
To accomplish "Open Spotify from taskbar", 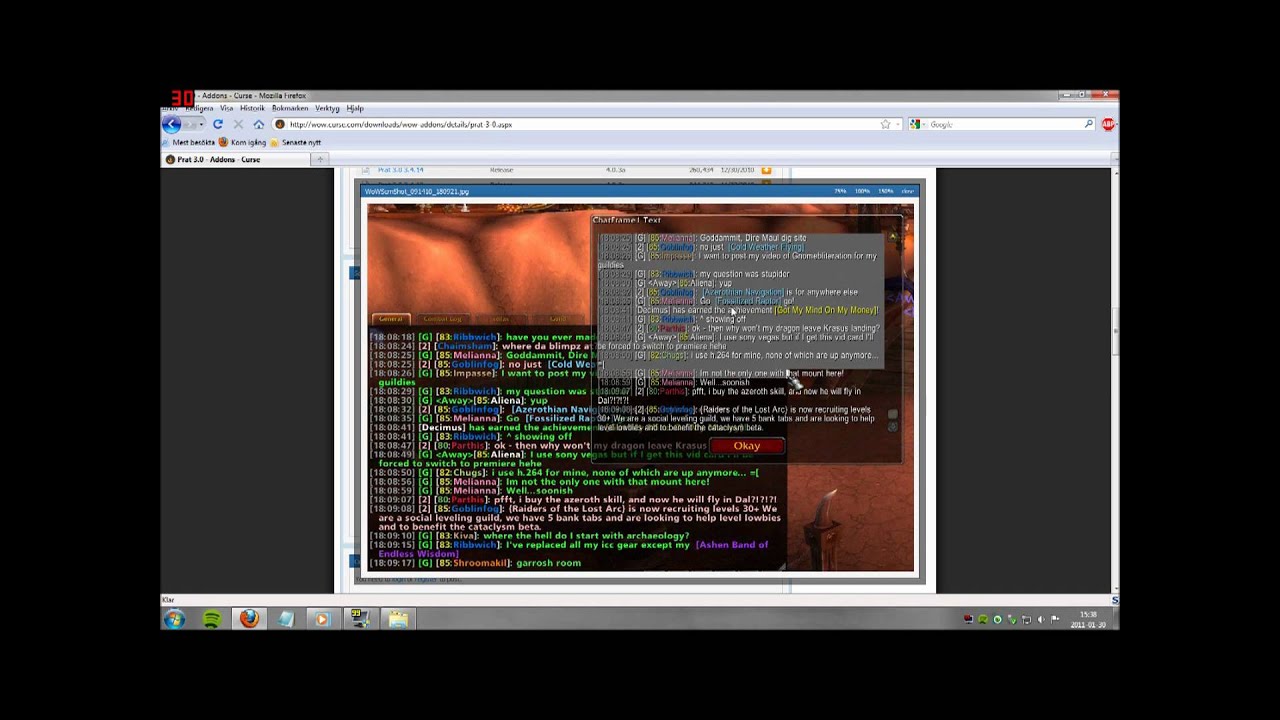I will (212, 619).
